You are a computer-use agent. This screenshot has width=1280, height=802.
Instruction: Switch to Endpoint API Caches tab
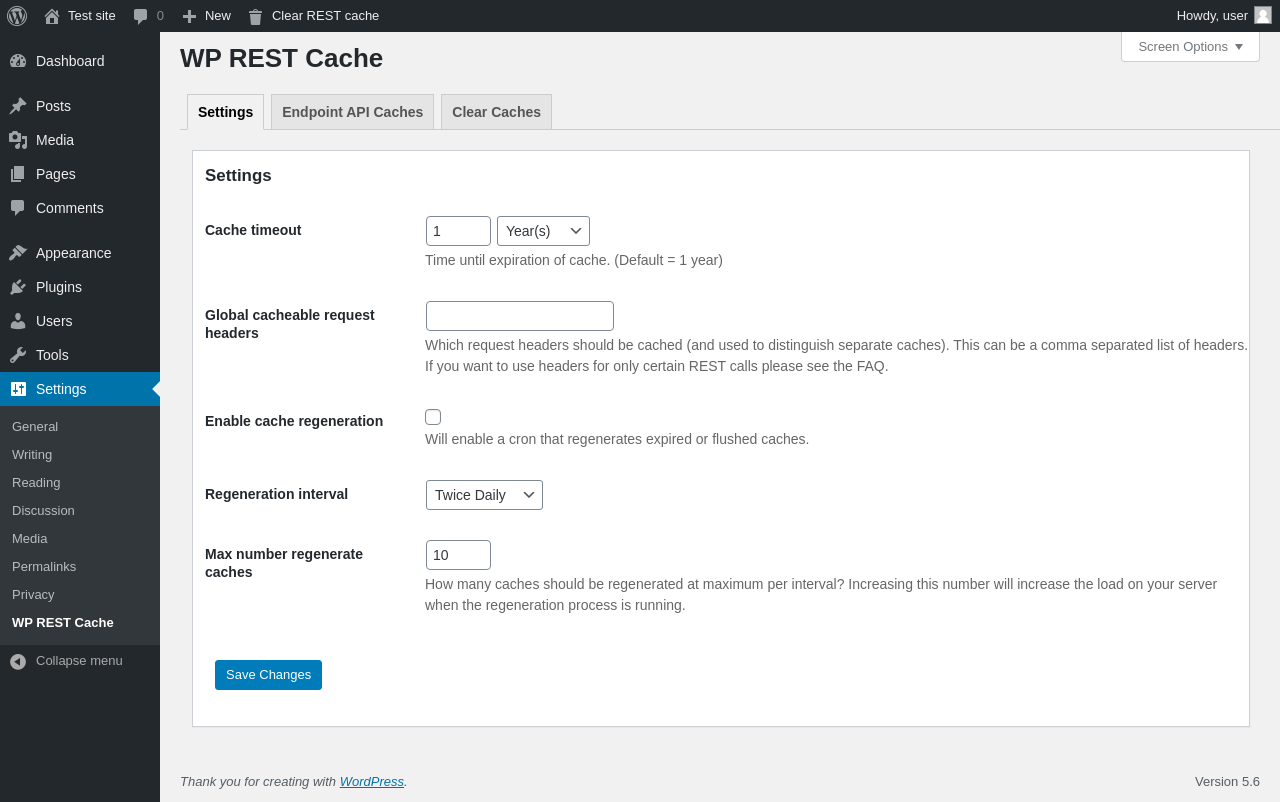(x=352, y=112)
